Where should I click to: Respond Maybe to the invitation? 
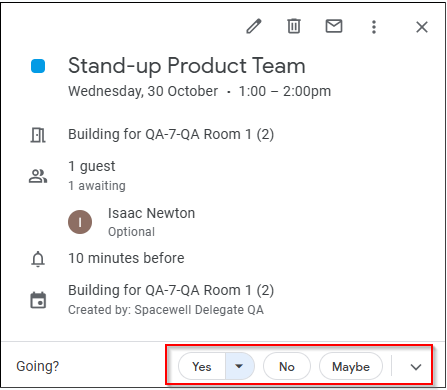[351, 366]
